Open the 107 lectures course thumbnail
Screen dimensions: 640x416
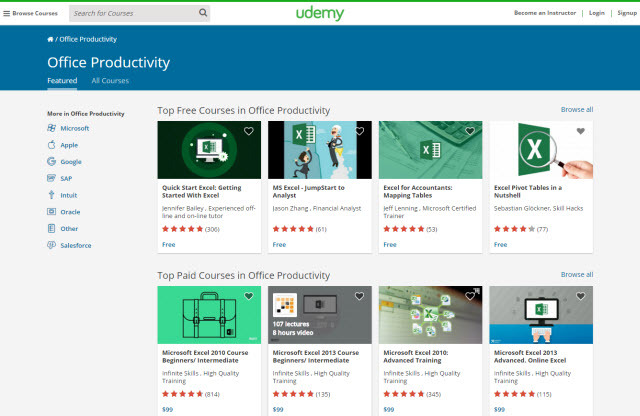point(320,315)
